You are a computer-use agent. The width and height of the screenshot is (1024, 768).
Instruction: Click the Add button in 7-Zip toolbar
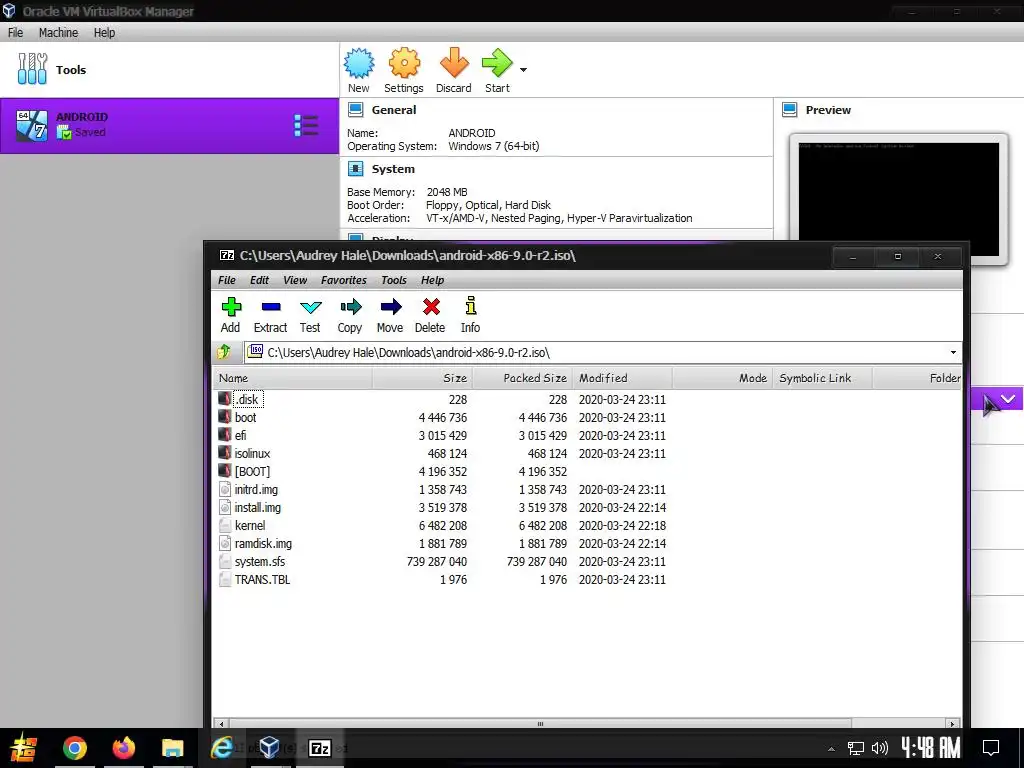pyautogui.click(x=231, y=315)
